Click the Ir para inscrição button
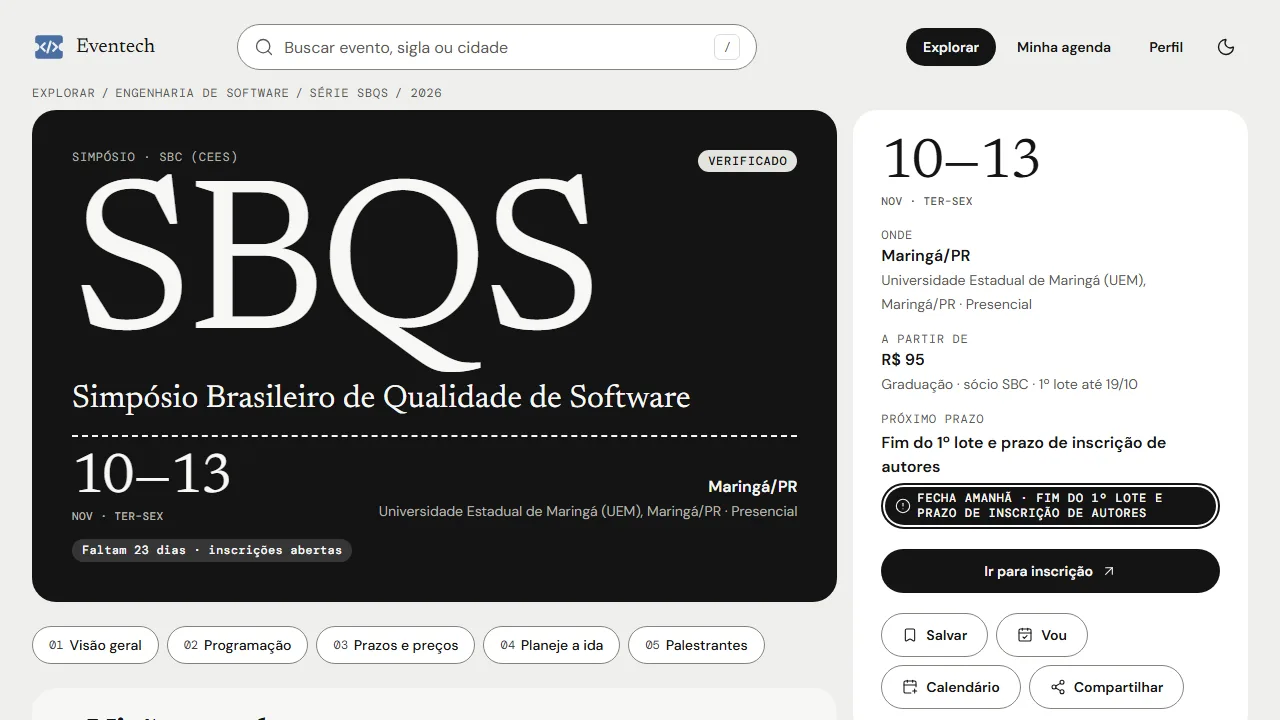 tap(1050, 571)
